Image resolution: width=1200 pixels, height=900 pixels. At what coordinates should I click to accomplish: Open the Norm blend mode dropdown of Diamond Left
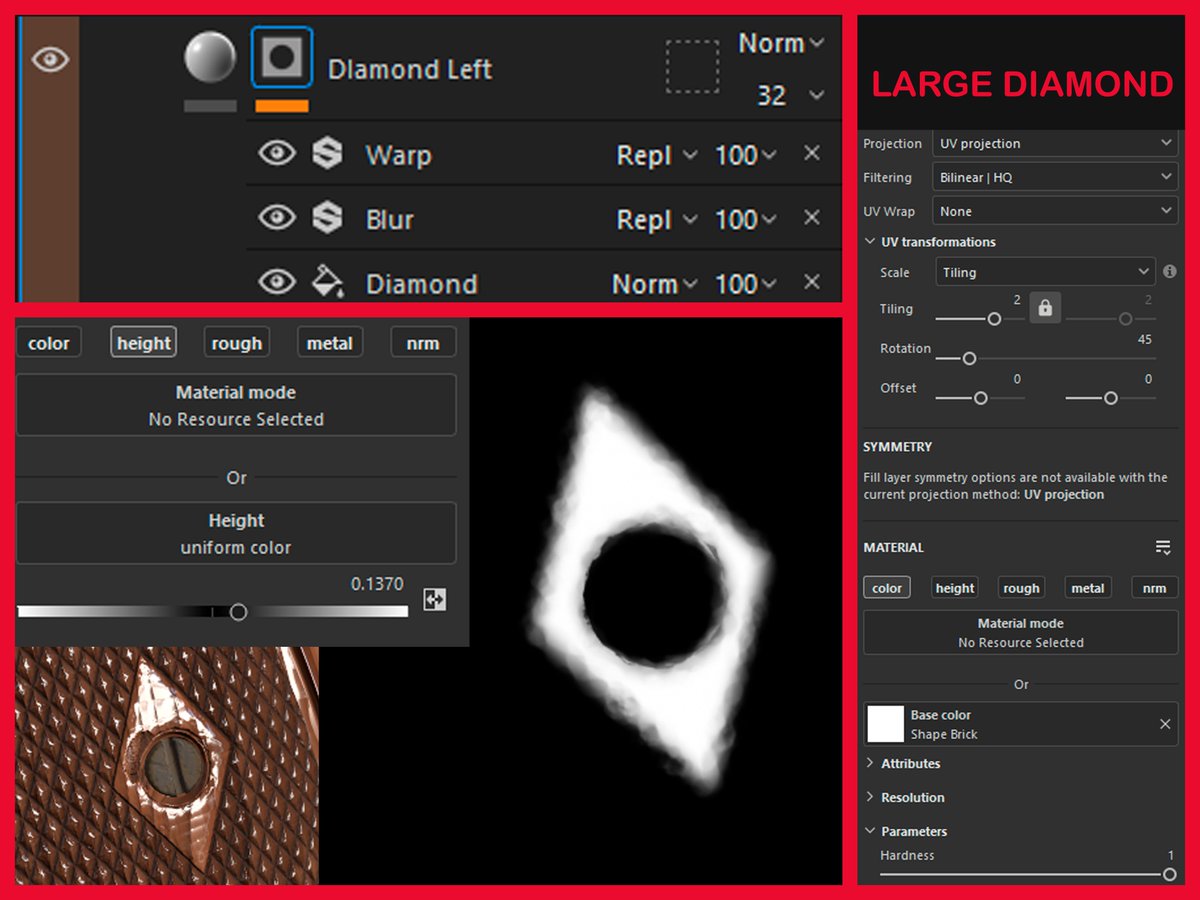pos(781,43)
